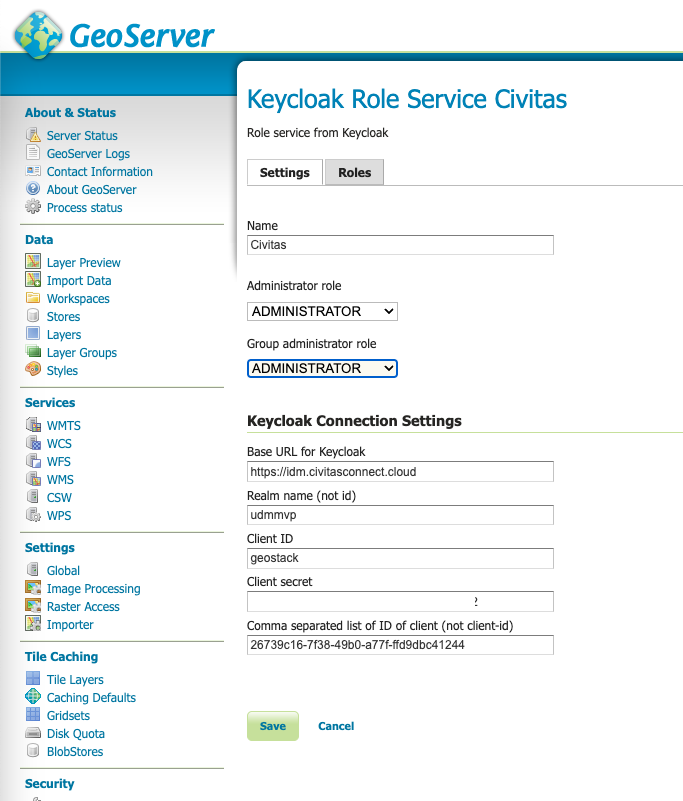Open the Server Status link
The height and width of the screenshot is (801, 683).
pos(82,135)
